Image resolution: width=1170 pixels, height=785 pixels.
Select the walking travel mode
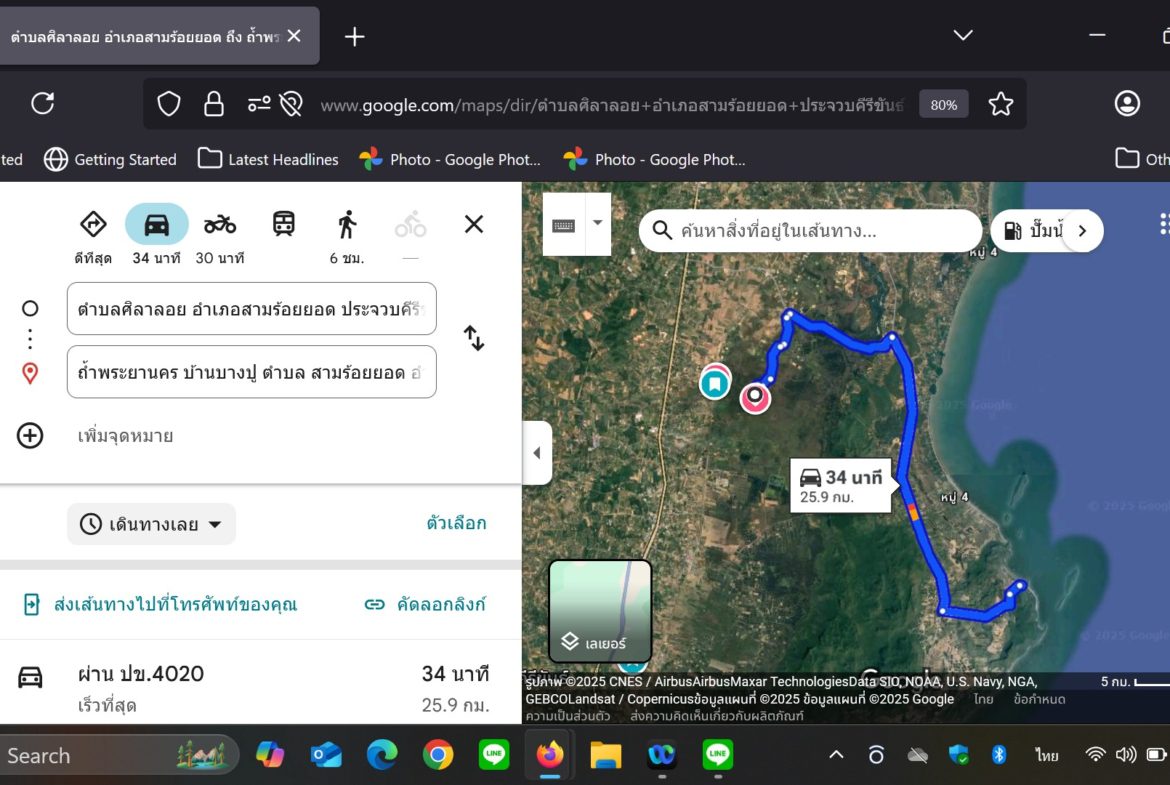347,224
